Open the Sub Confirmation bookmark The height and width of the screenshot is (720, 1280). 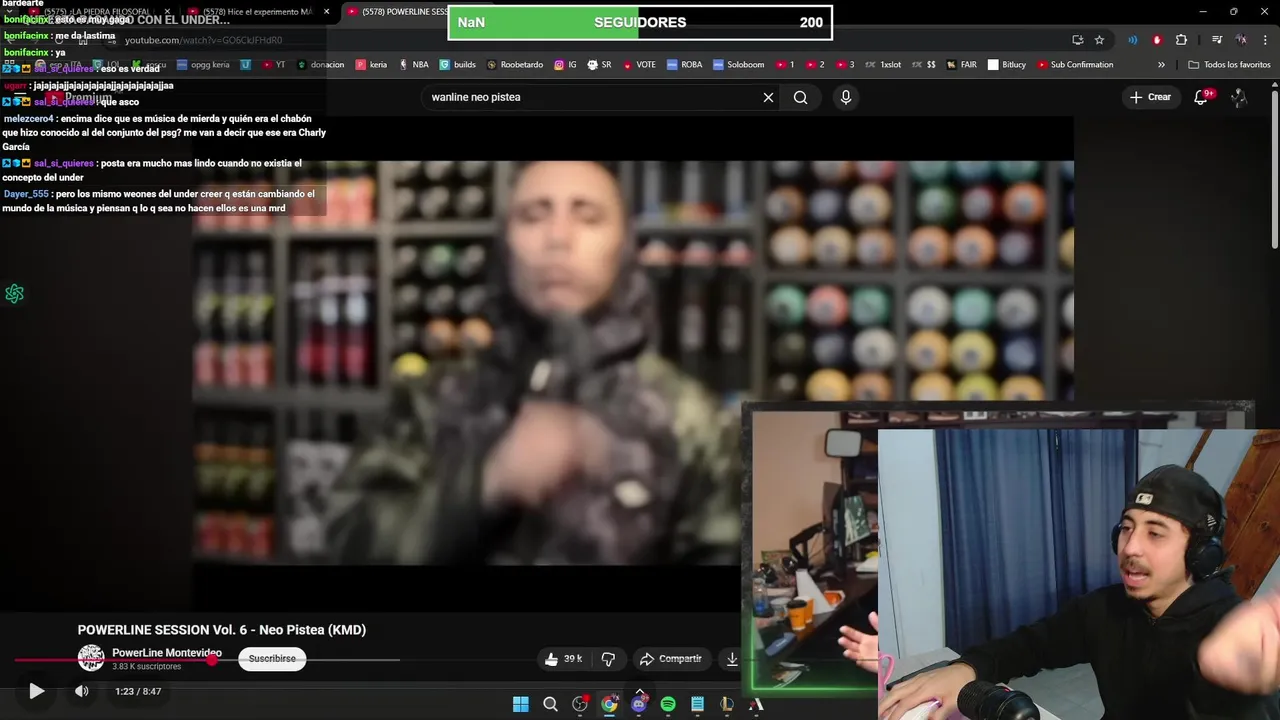(x=1075, y=65)
